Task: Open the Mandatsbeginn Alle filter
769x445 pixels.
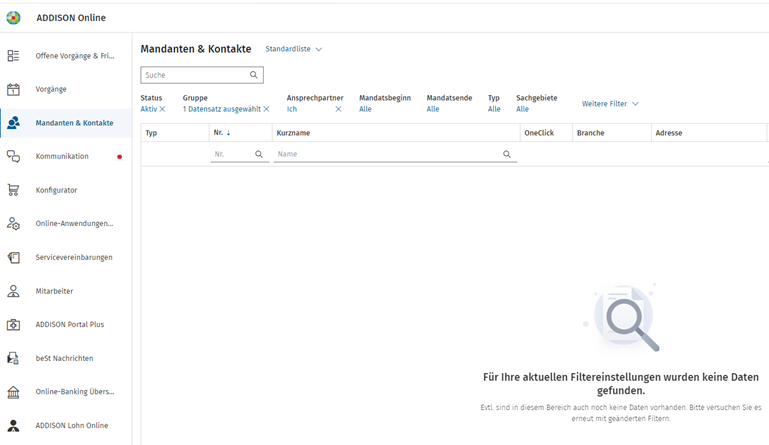Action: 365,109
